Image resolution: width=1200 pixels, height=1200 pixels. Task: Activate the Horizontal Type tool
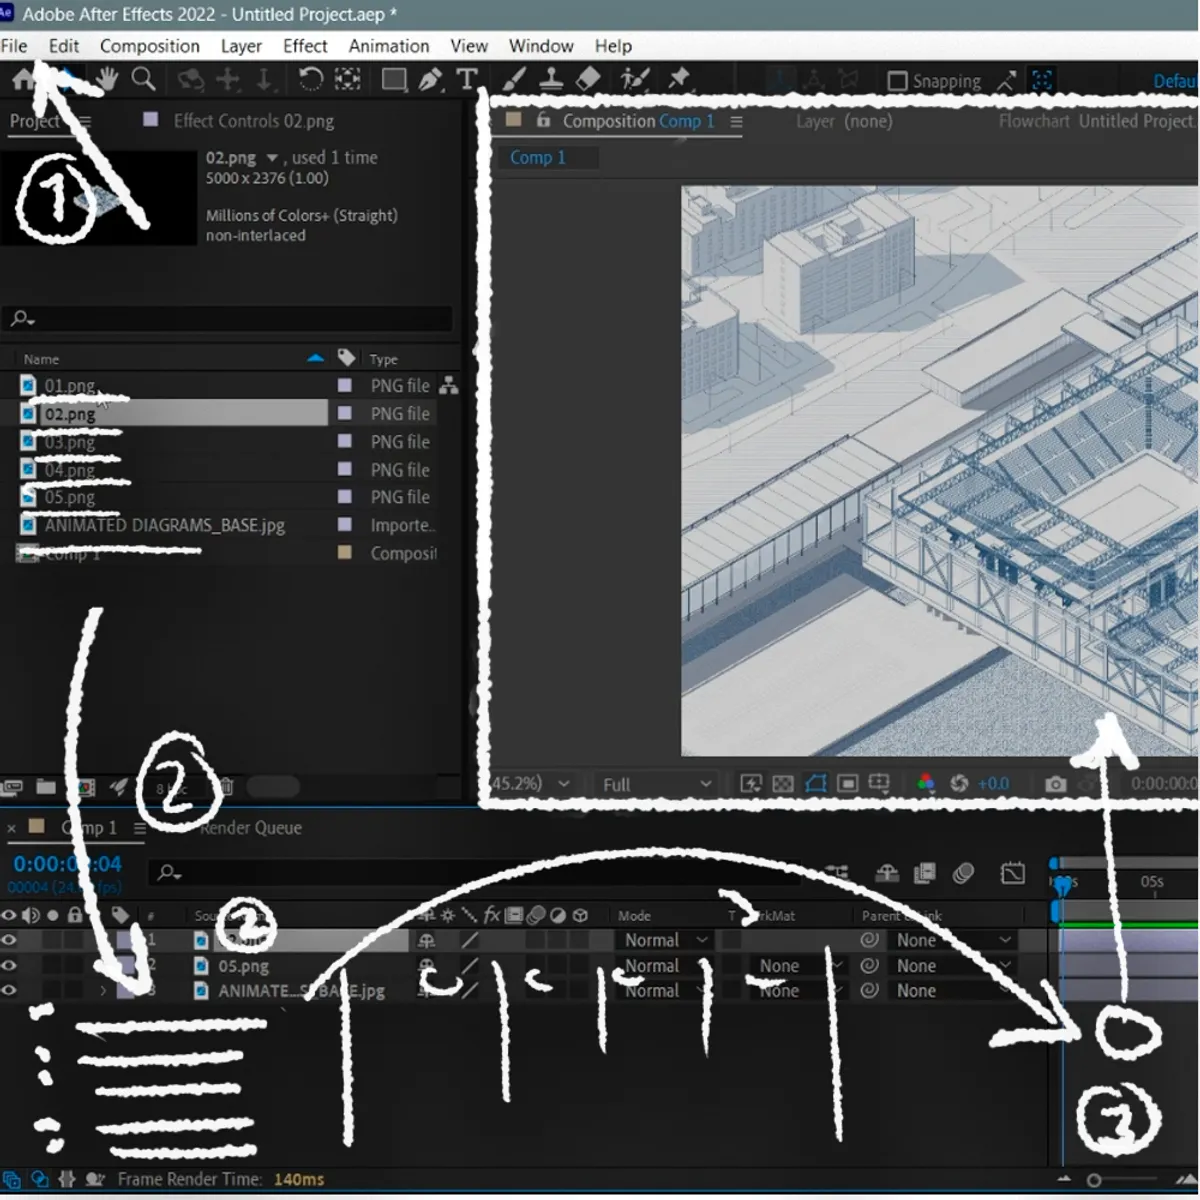(468, 79)
